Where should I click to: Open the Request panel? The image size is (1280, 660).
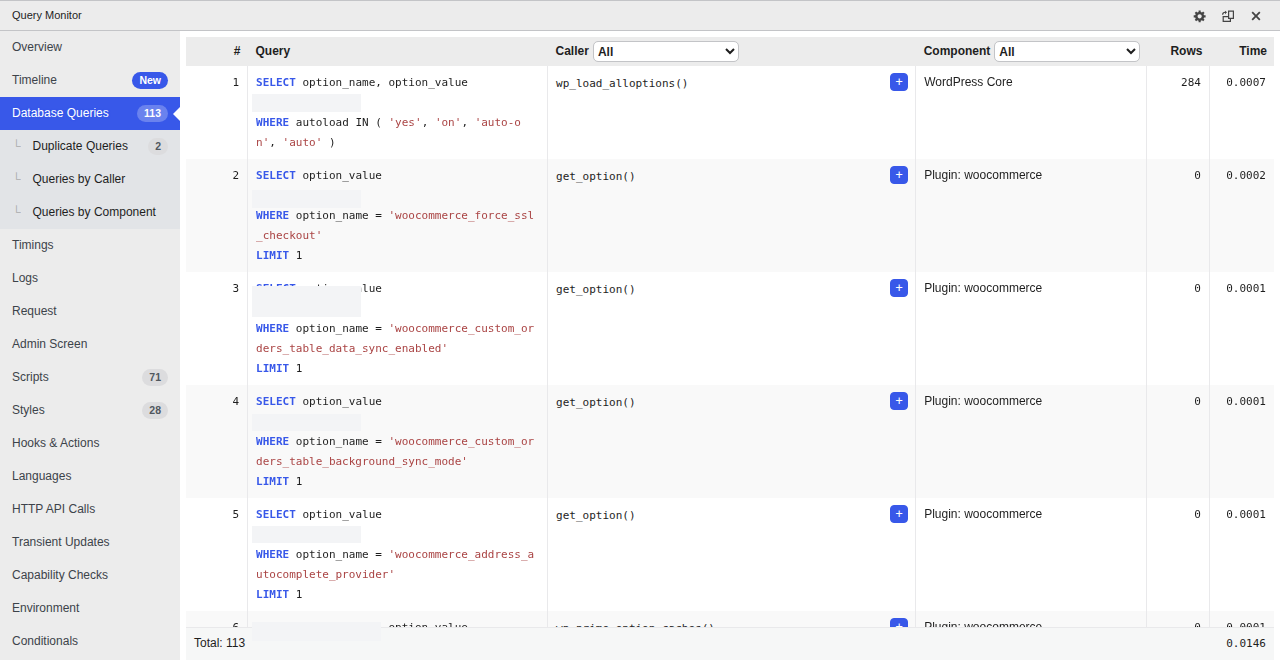tap(90, 311)
